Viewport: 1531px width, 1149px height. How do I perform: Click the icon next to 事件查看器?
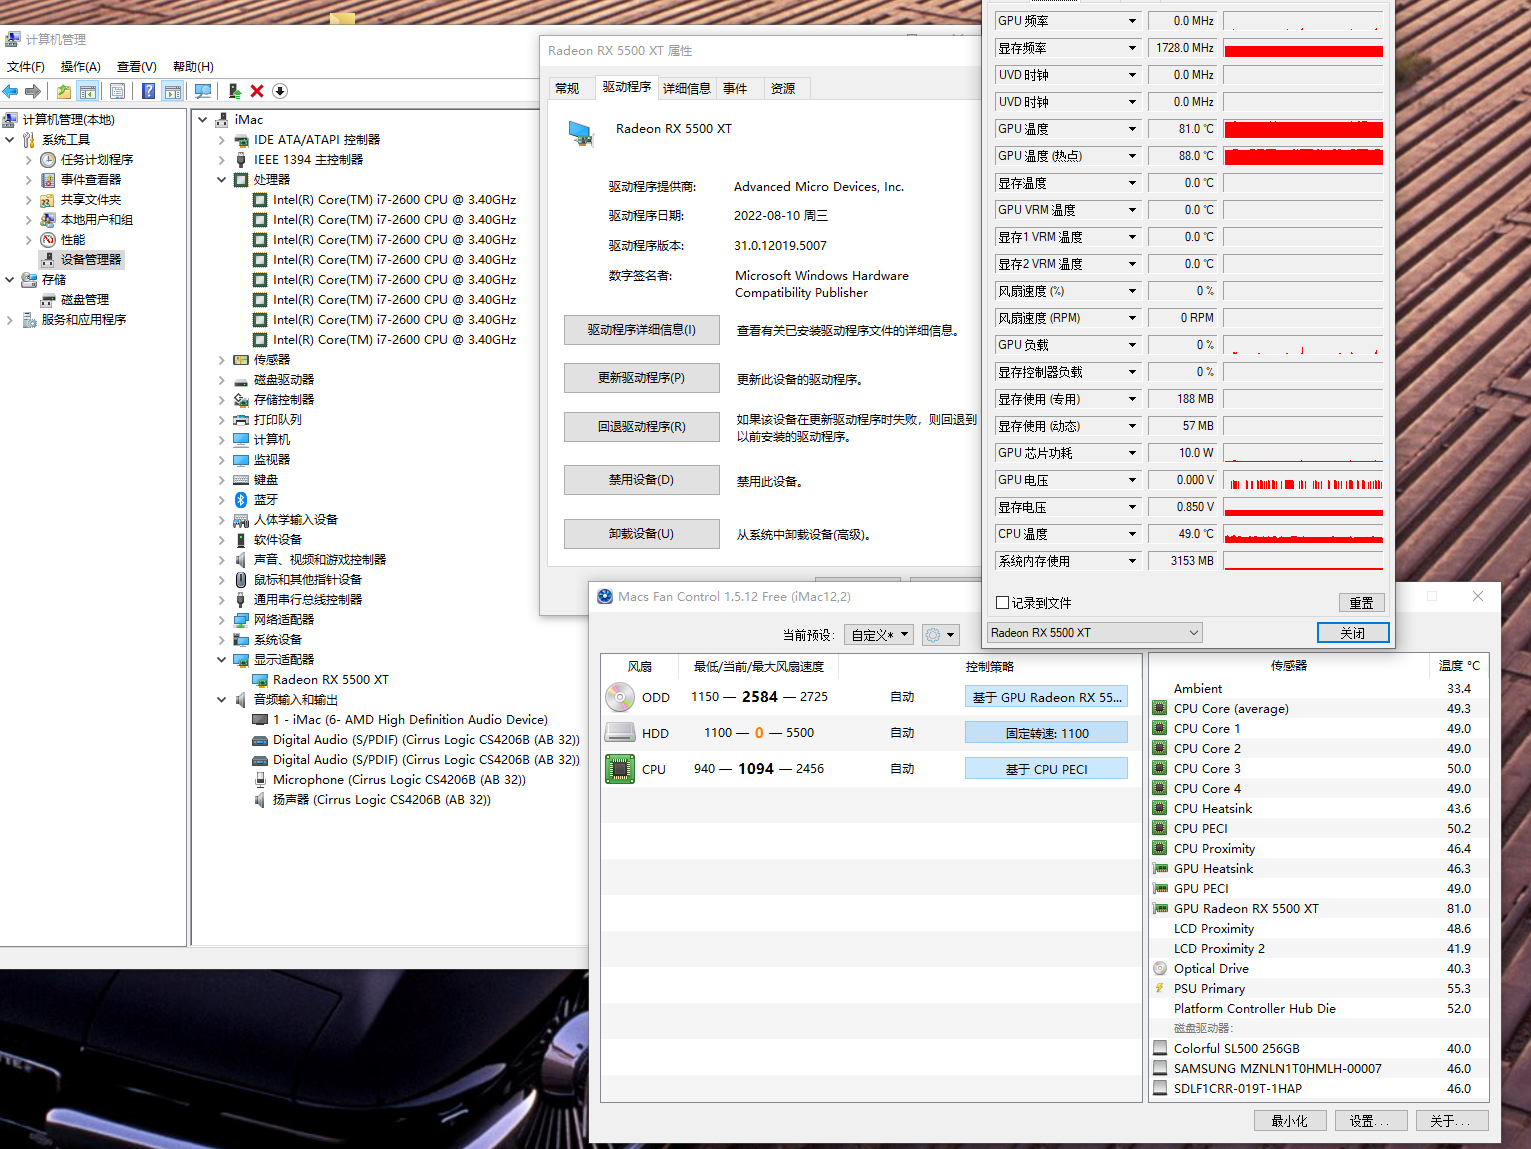(x=48, y=180)
